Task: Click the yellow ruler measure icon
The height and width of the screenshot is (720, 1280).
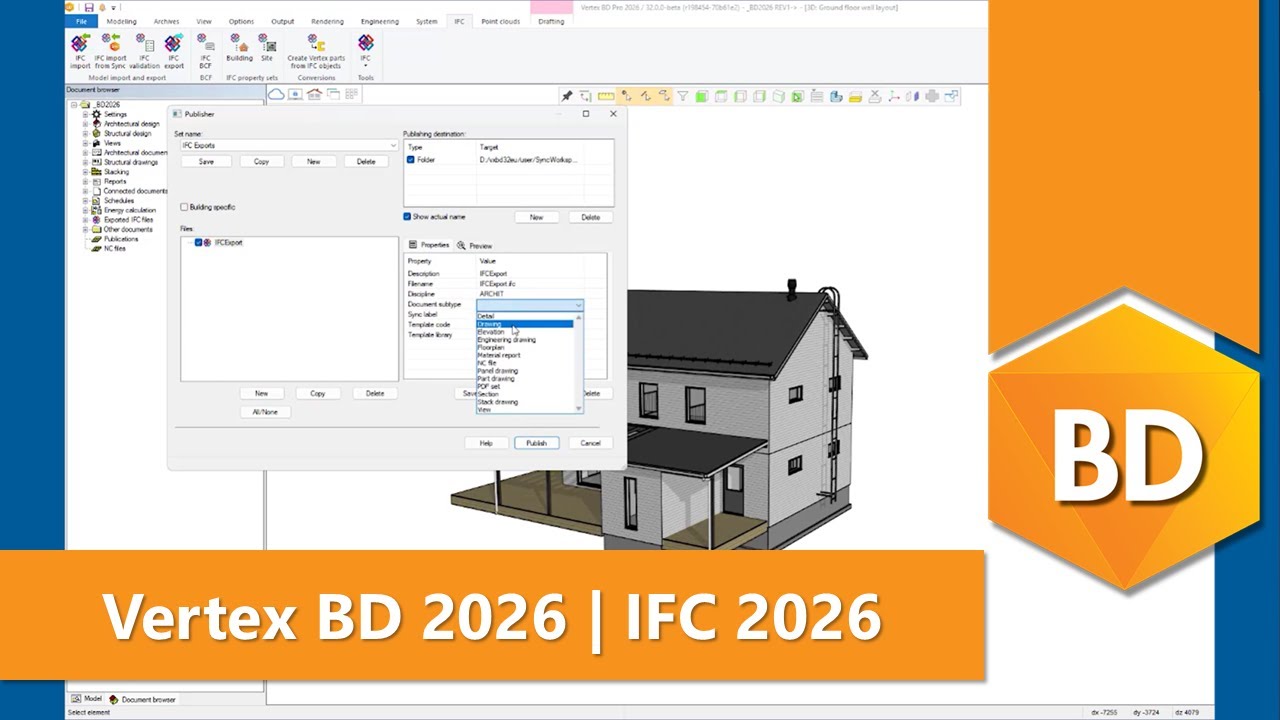Action: coord(605,96)
